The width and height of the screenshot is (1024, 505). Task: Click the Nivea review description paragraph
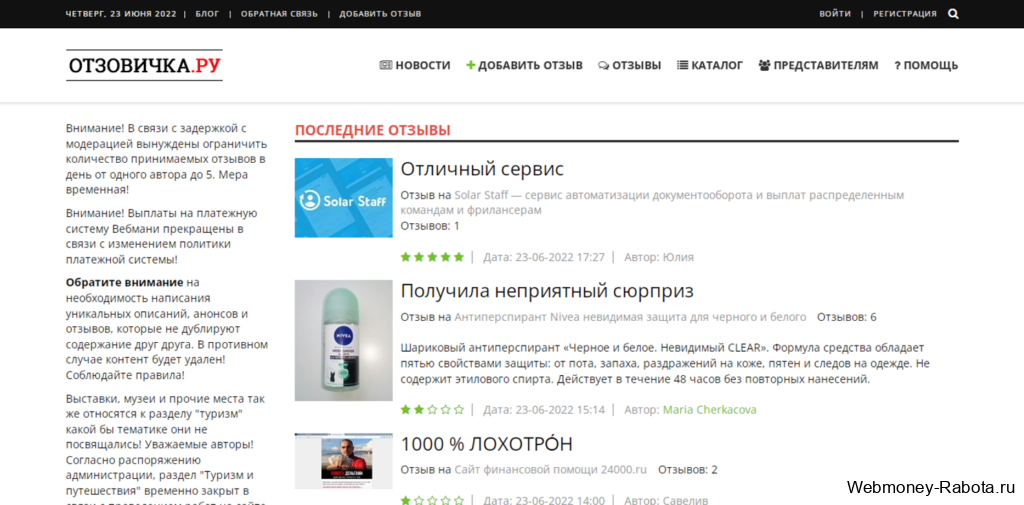pos(664,363)
